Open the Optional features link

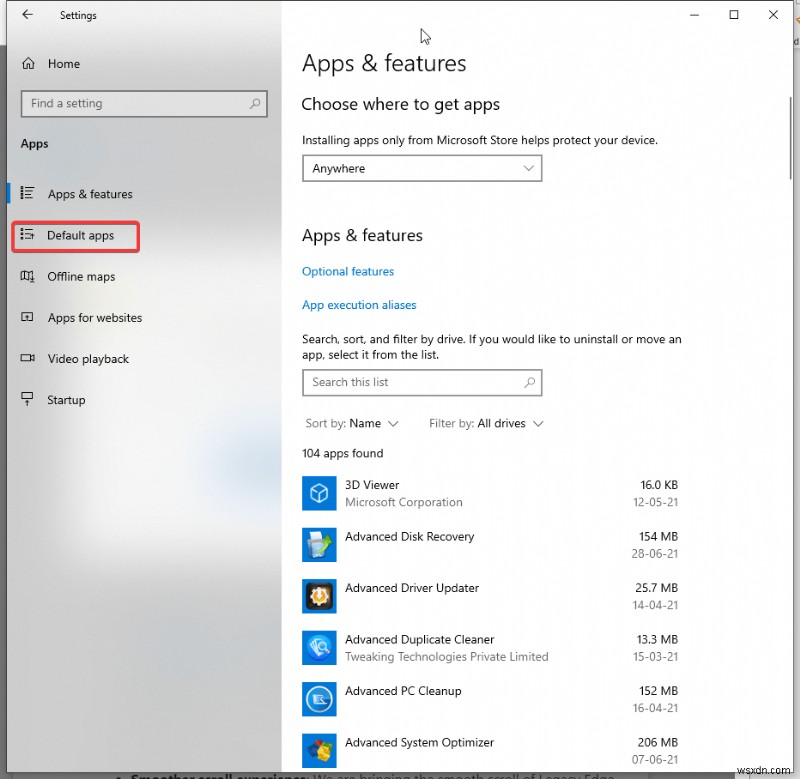click(347, 271)
